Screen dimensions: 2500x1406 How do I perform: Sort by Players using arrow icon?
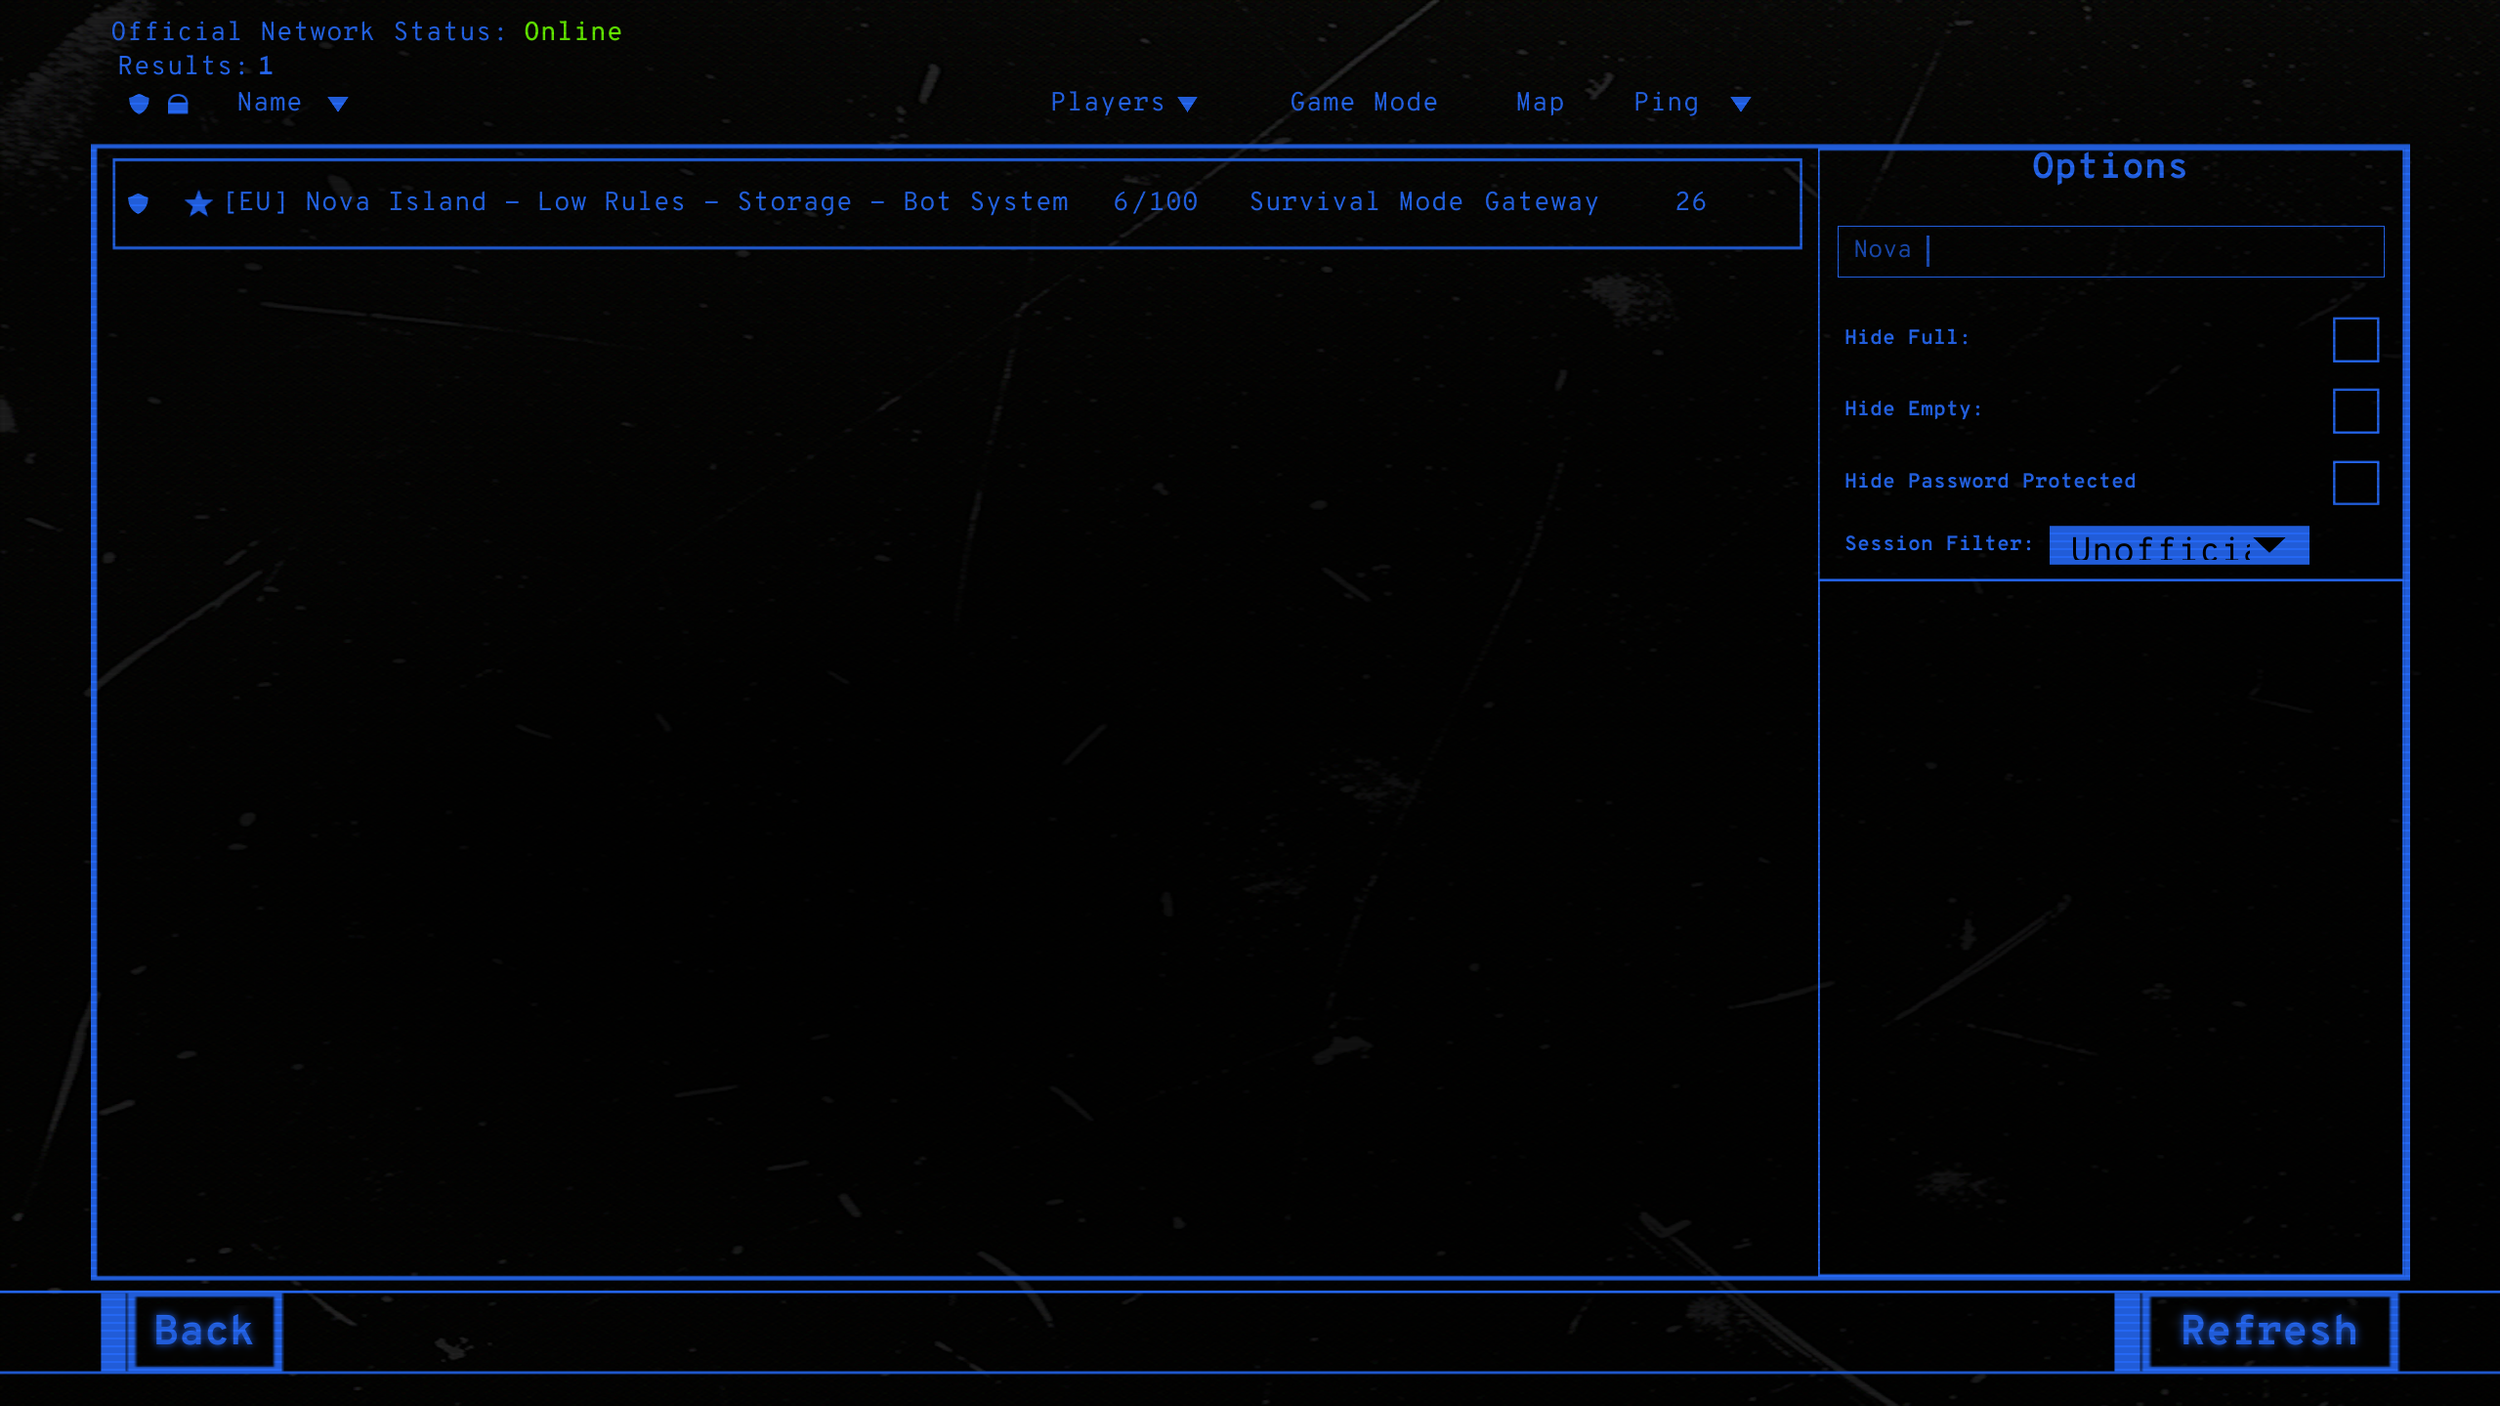(1188, 104)
